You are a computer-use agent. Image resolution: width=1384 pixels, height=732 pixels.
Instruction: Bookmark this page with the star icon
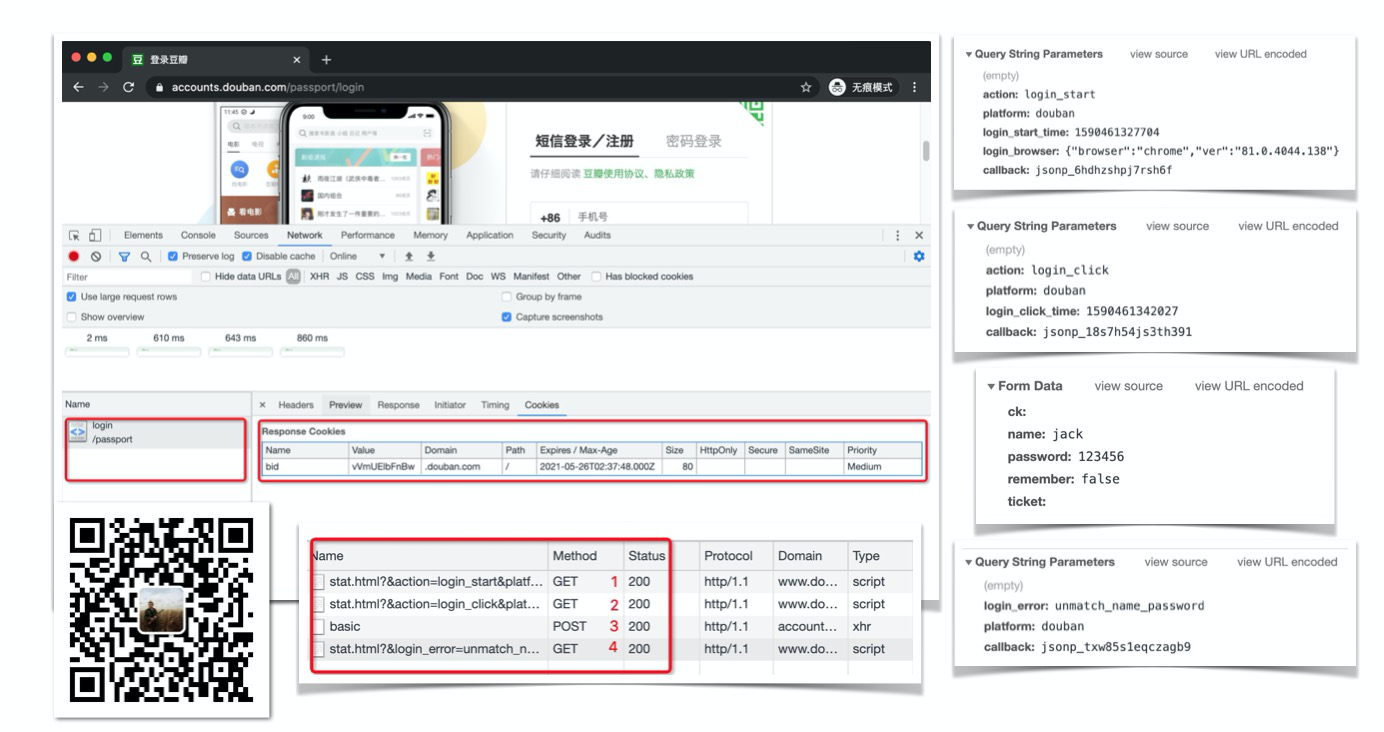point(806,87)
